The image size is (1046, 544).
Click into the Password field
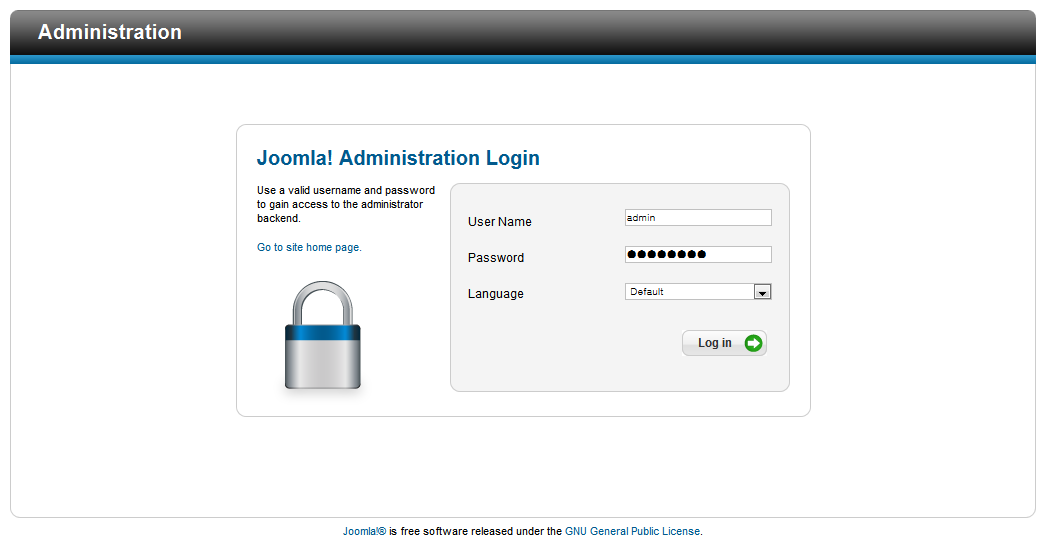click(698, 254)
